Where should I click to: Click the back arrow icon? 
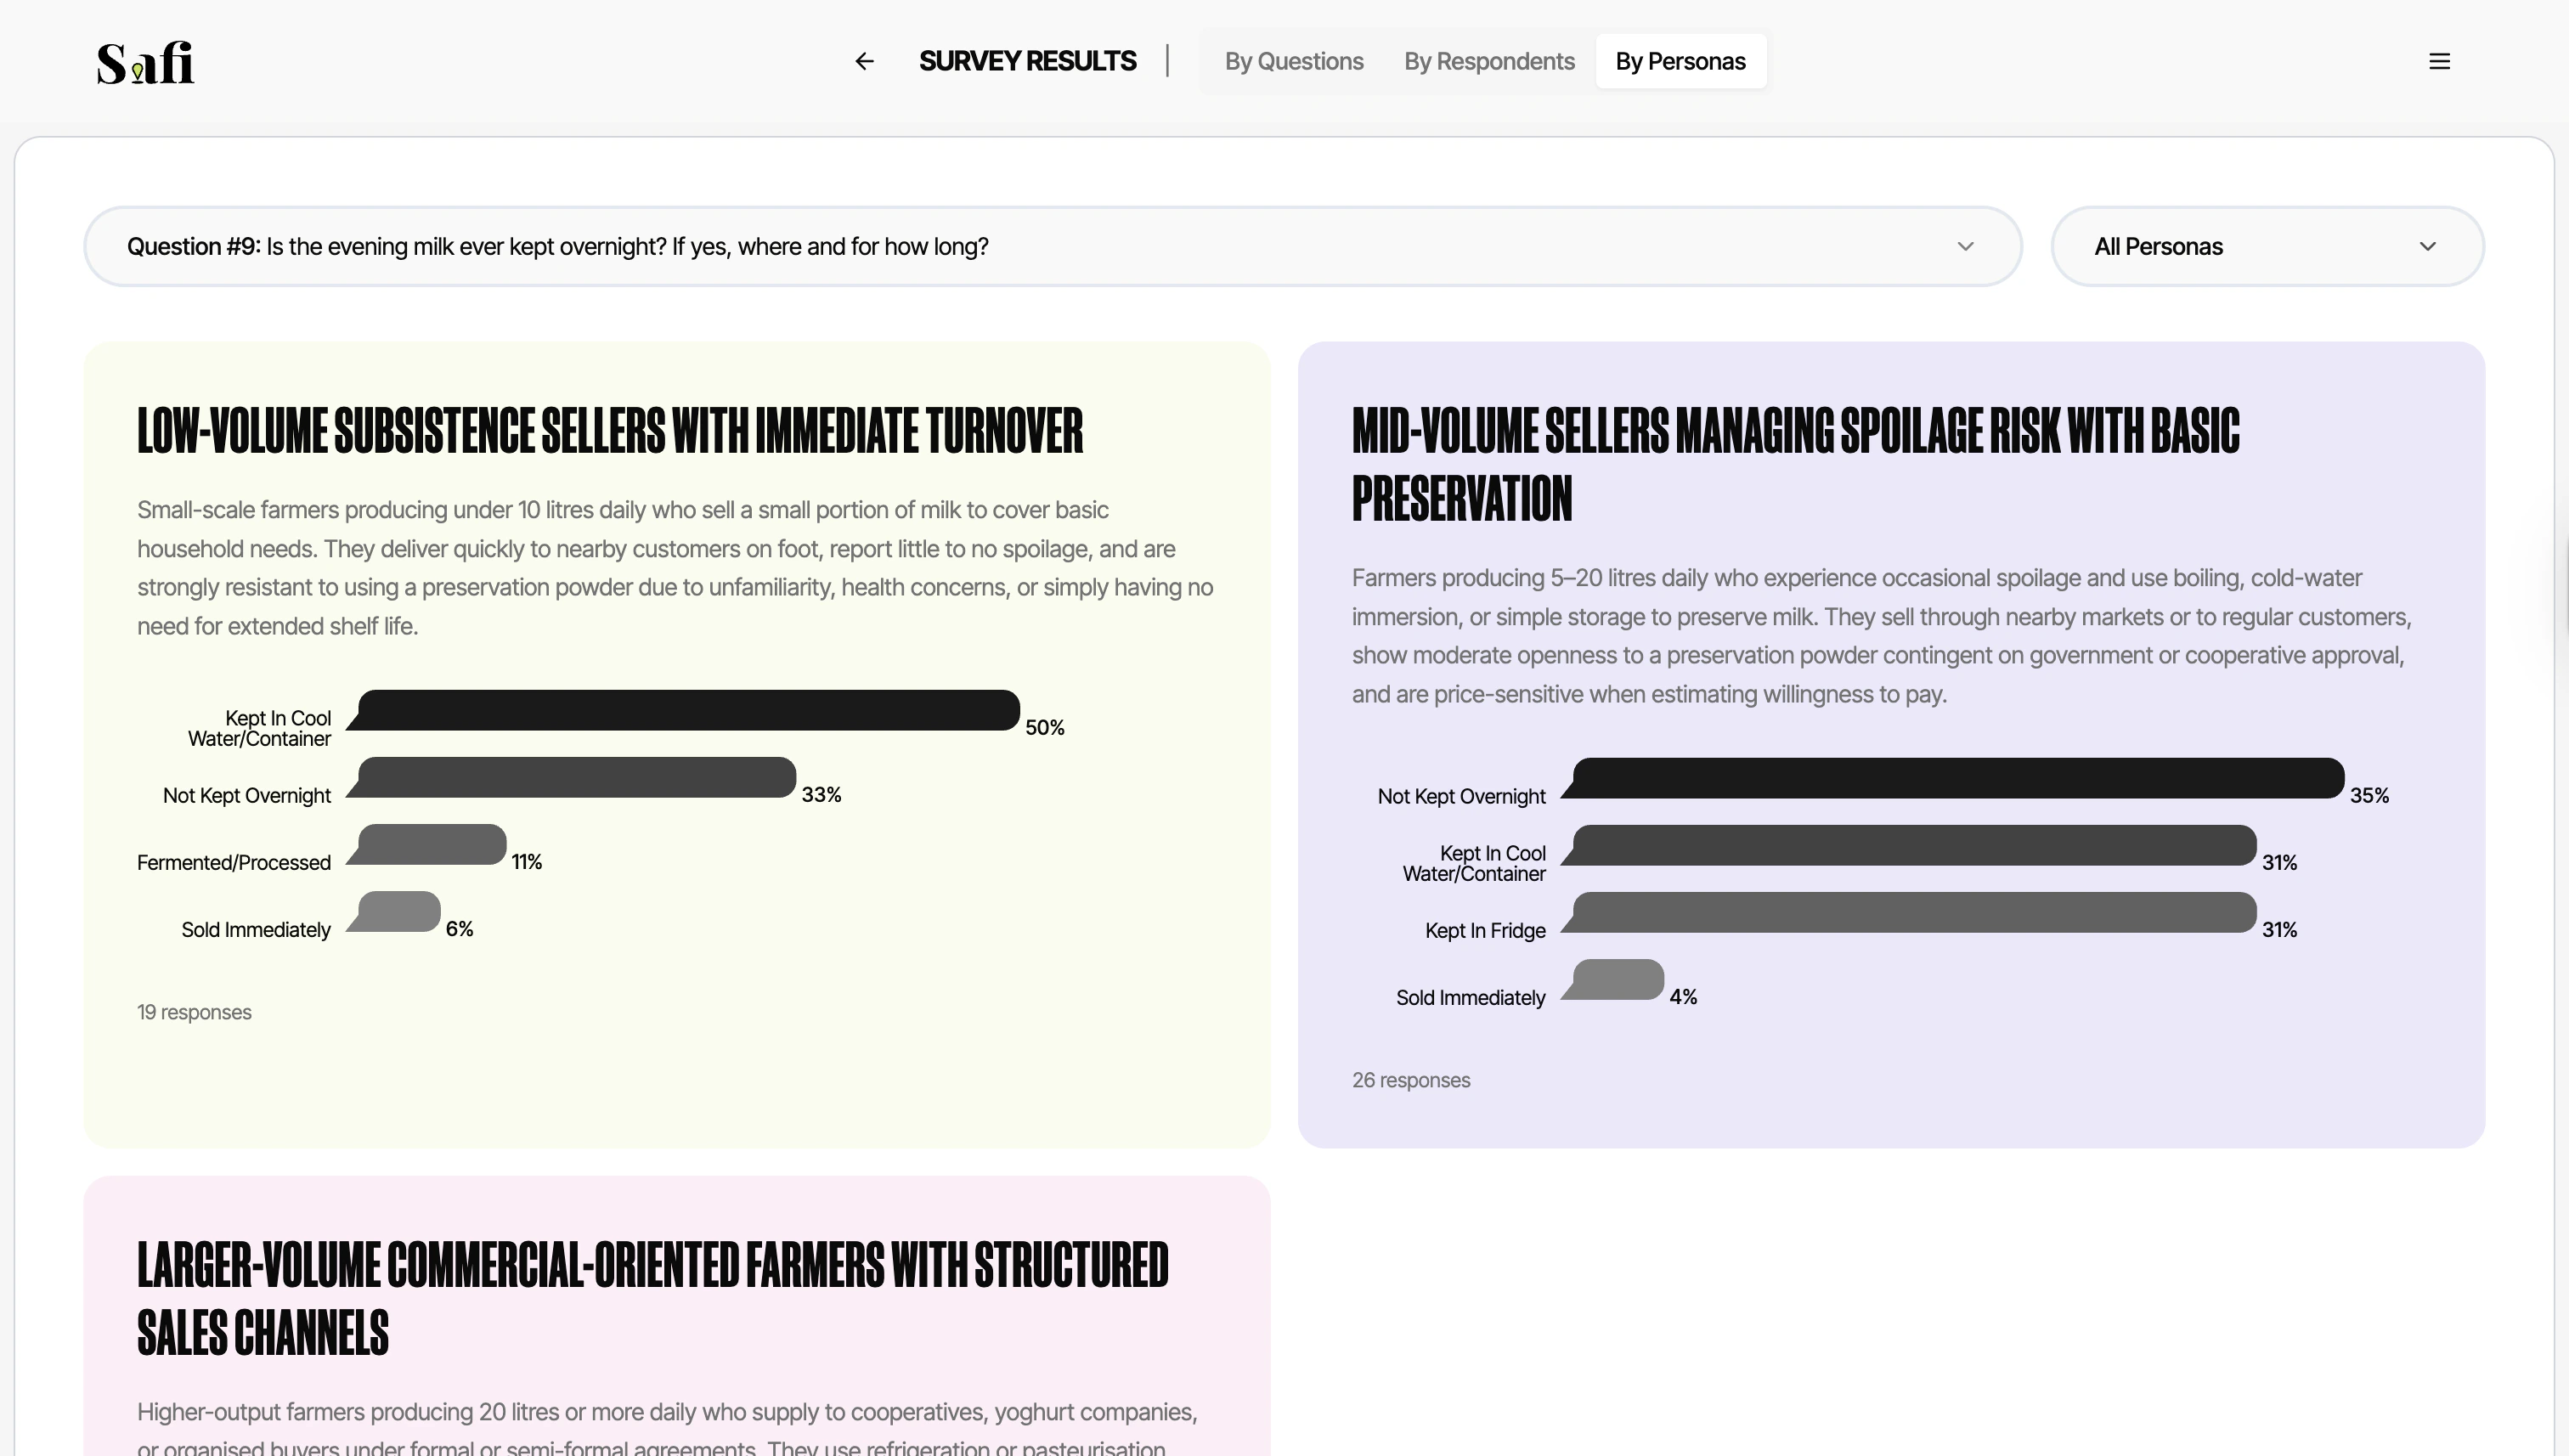tap(864, 61)
